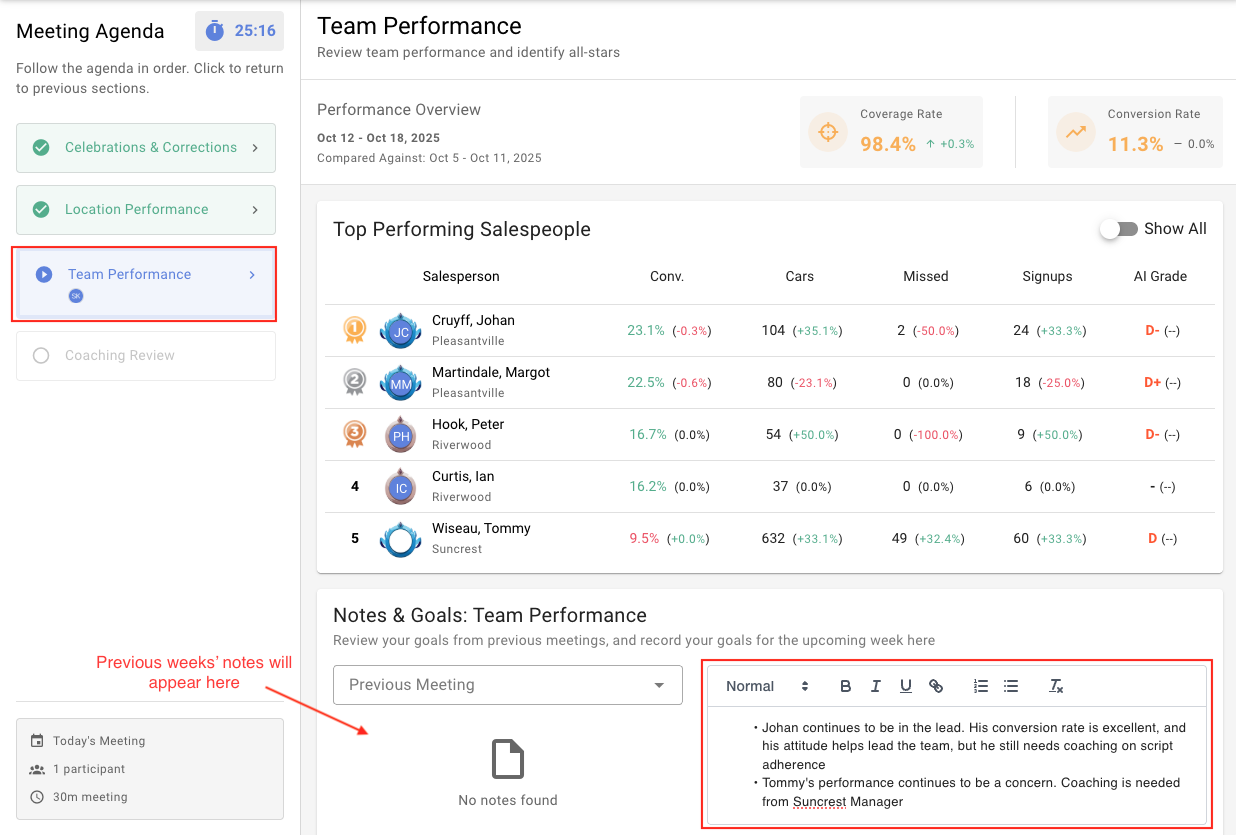Select the bullet list icon
Viewport: 1236px width, 835px height.
coord(1011,686)
